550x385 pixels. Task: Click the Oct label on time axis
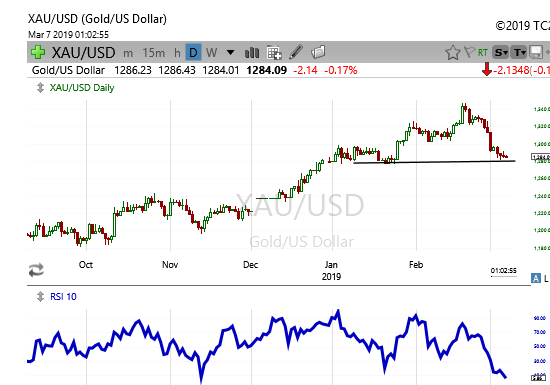(x=86, y=265)
